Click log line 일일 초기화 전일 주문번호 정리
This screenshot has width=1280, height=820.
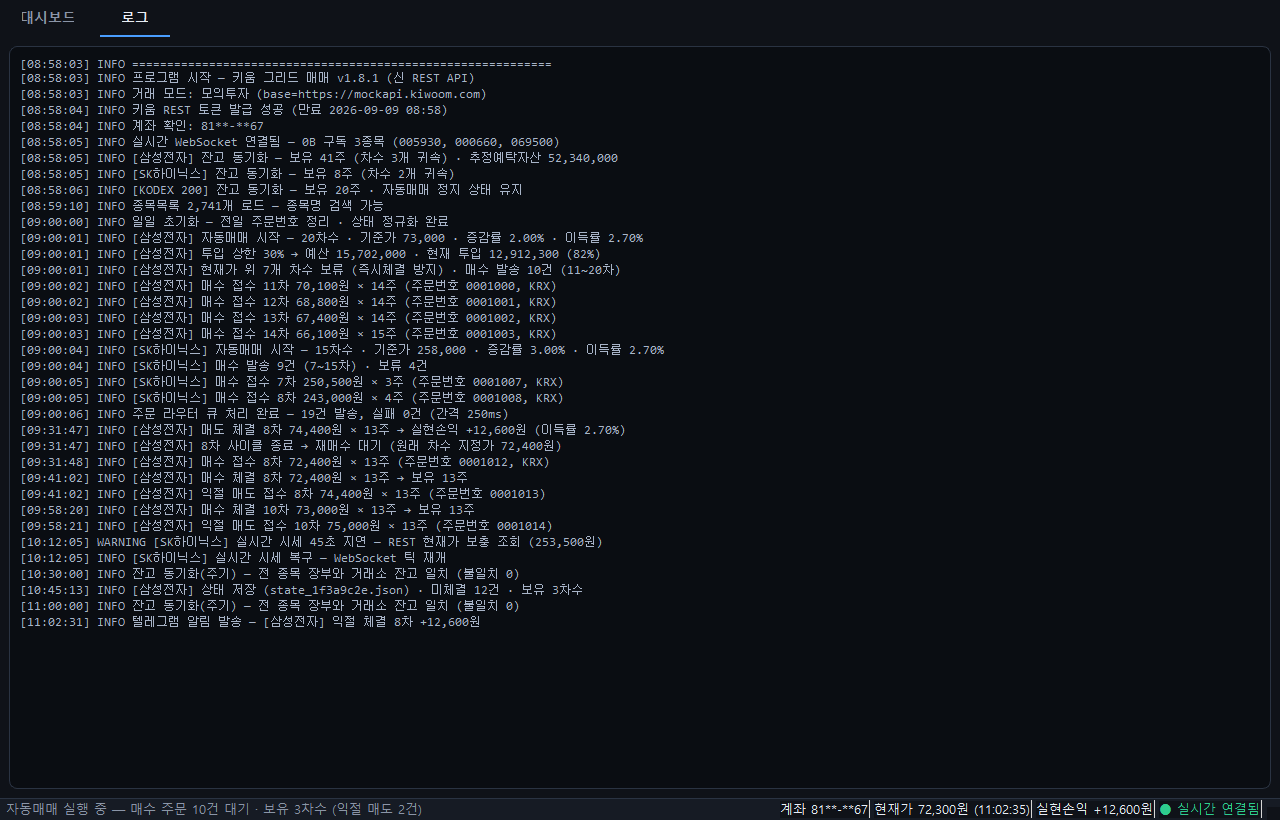pyautogui.click(x=234, y=222)
